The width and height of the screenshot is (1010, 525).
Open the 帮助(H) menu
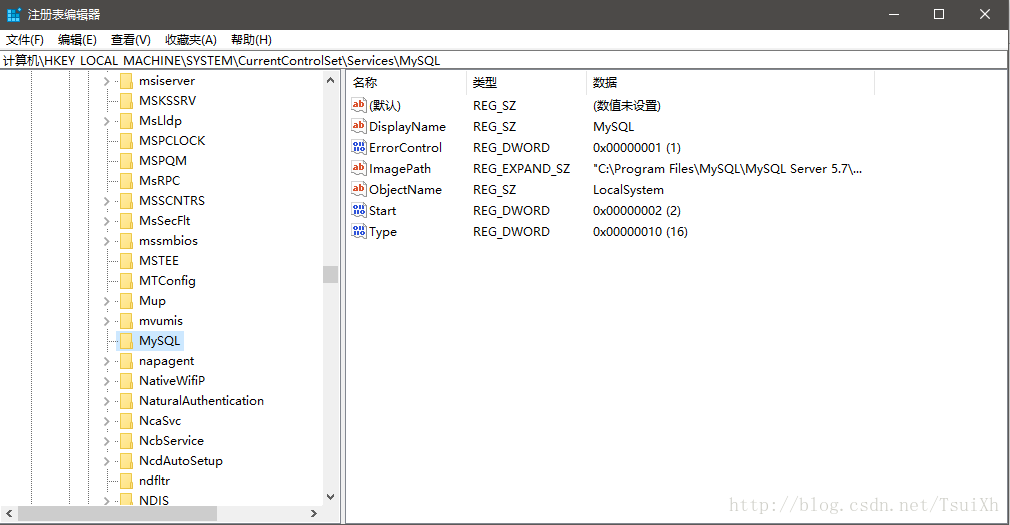251,40
